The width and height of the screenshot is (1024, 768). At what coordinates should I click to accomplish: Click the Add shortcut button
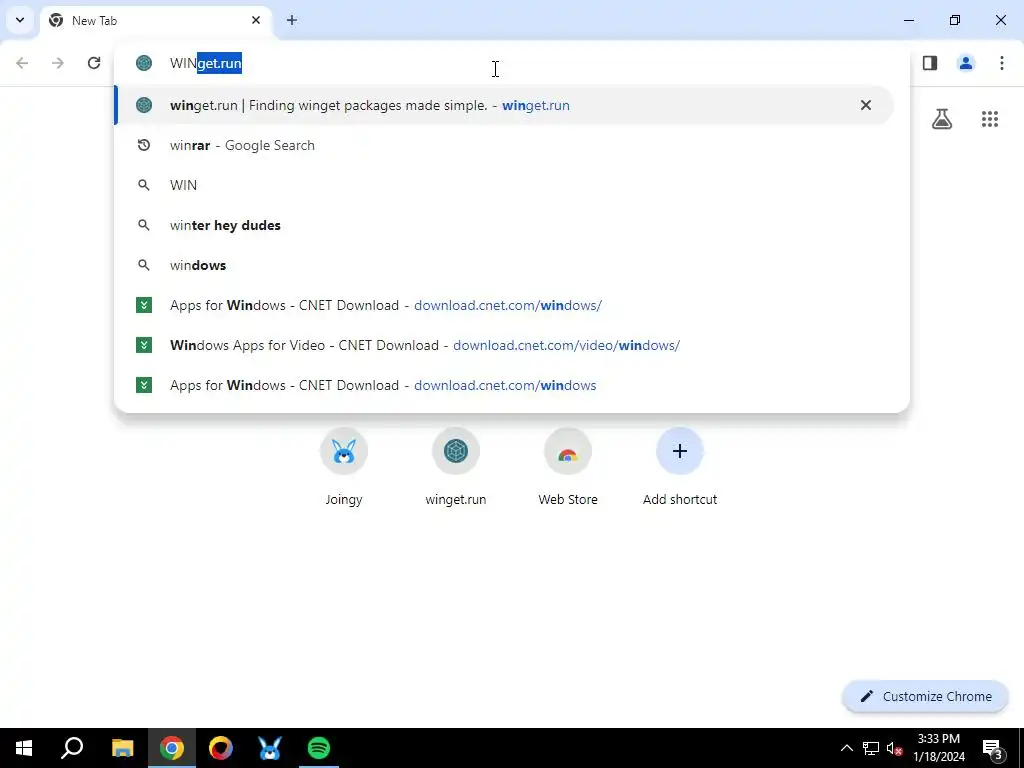click(x=680, y=467)
